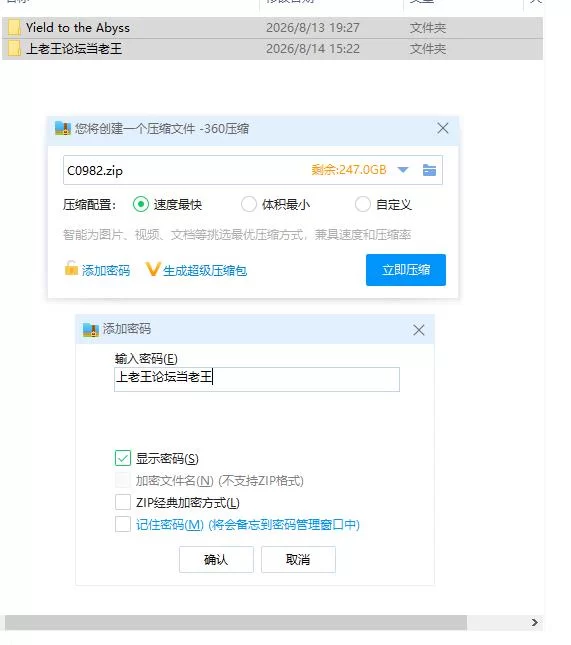571x645 pixels.
Task: Click the lock icon for 添加密码
Action: (x=71, y=268)
